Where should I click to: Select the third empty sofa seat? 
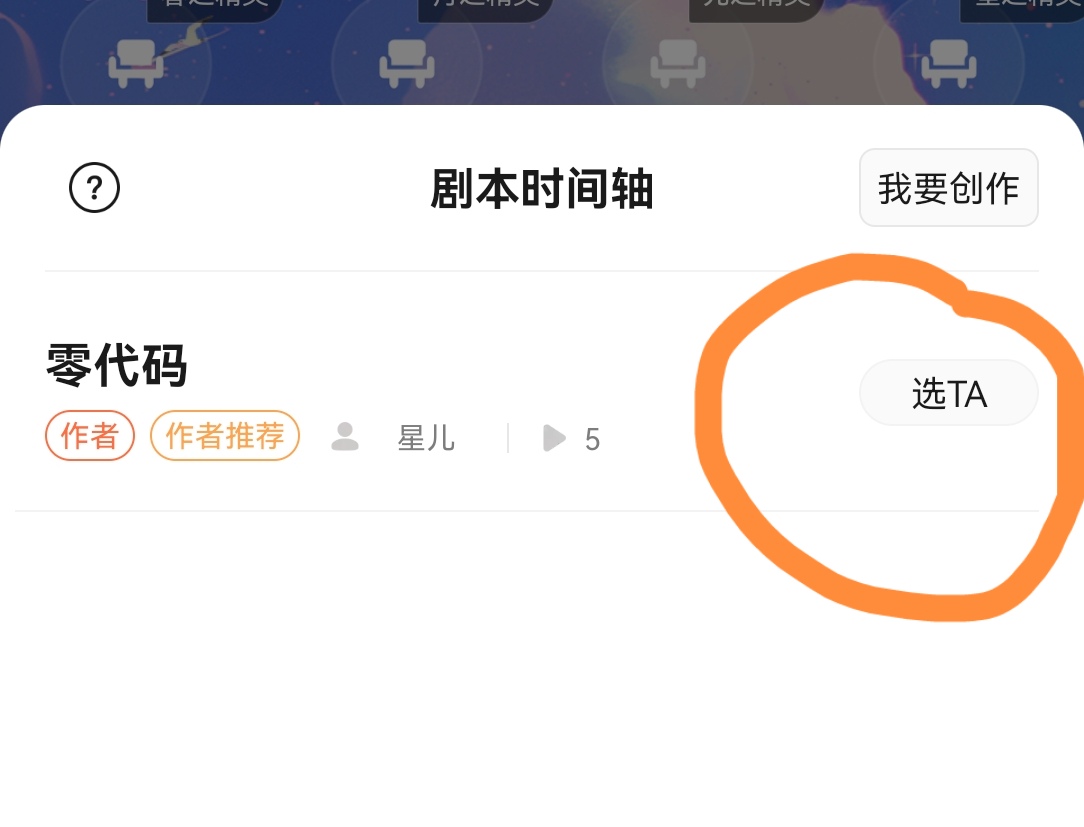pyautogui.click(x=678, y=64)
